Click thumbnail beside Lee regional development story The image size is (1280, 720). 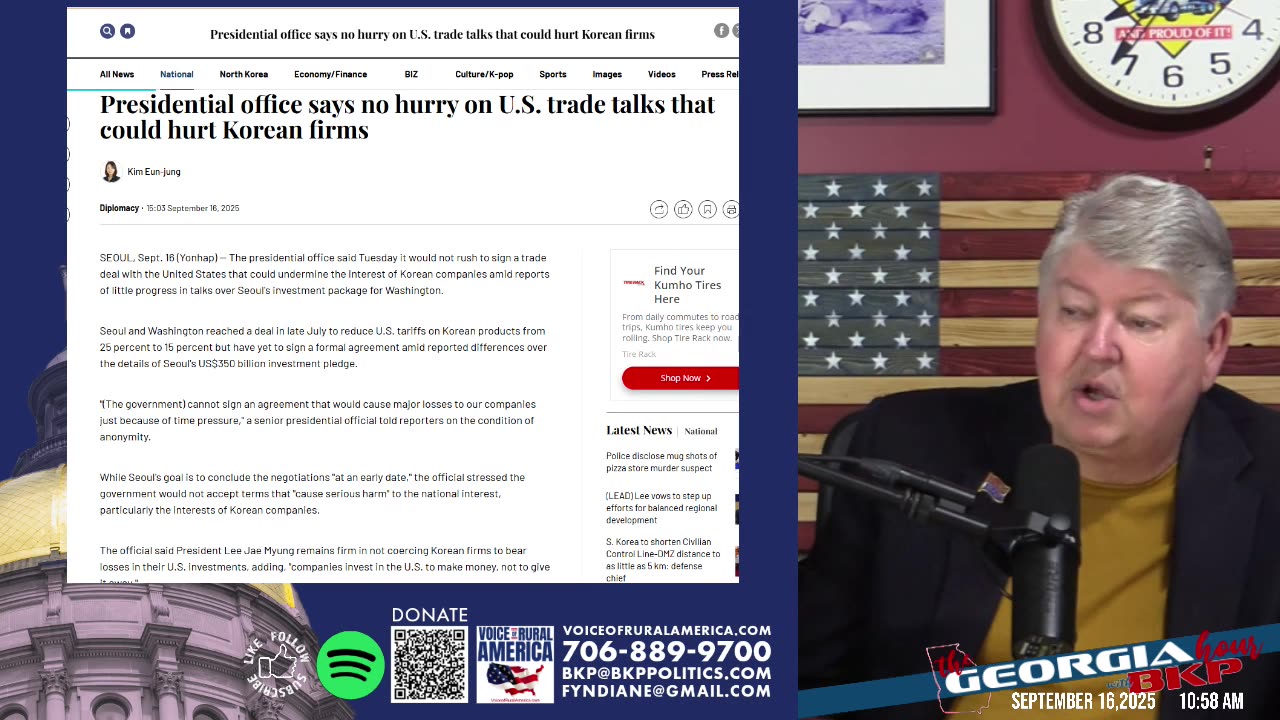point(737,508)
